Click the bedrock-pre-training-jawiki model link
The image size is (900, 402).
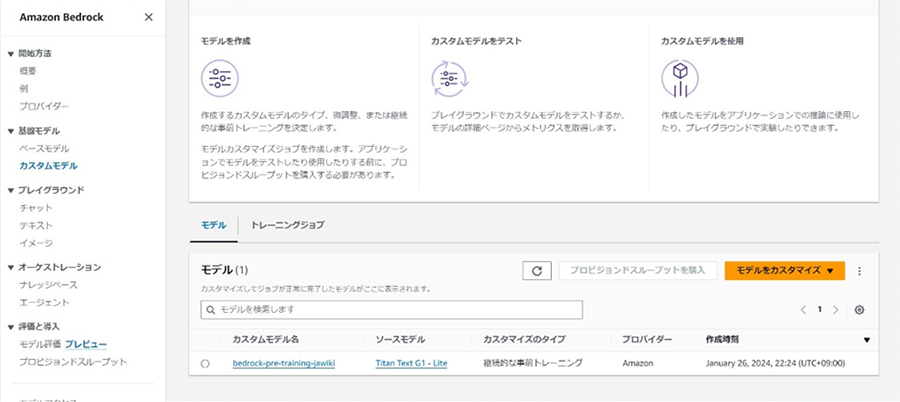(x=284, y=364)
